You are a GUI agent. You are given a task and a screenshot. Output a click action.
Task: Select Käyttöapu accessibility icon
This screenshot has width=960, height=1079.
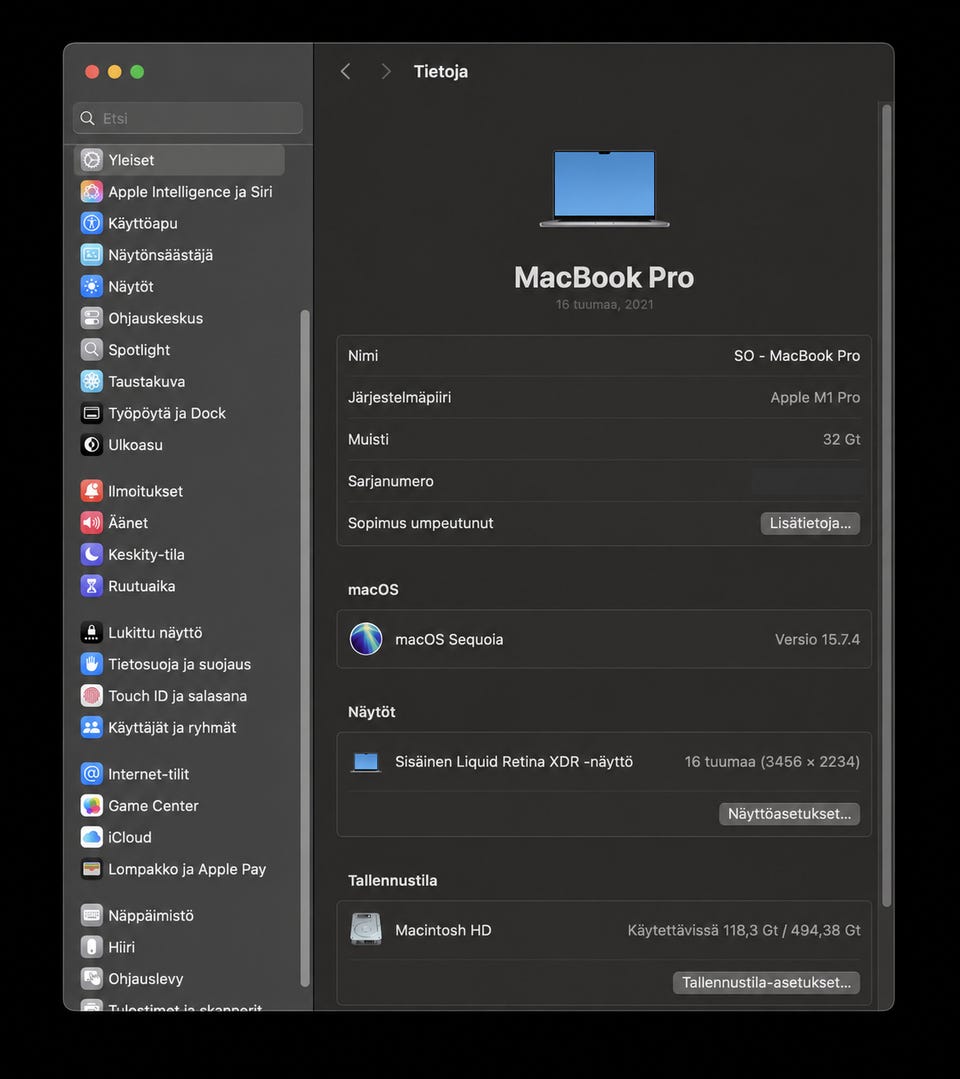coord(92,223)
